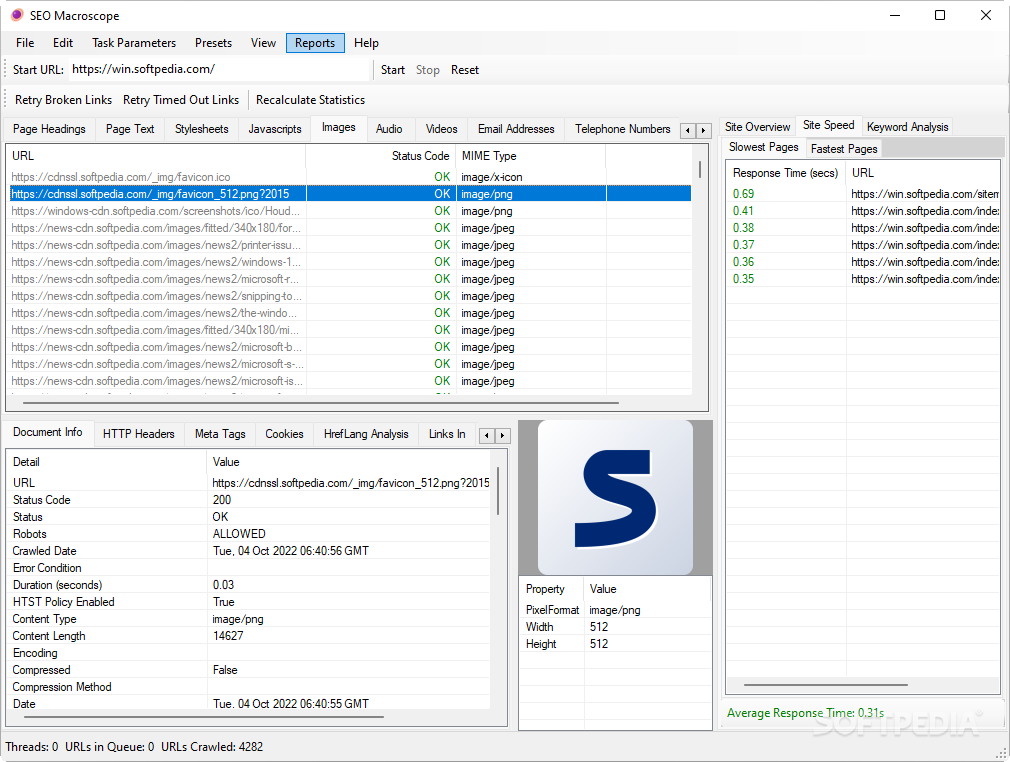Image resolution: width=1010 pixels, height=762 pixels.
Task: Click Retry Broken Links
Action: click(63, 100)
